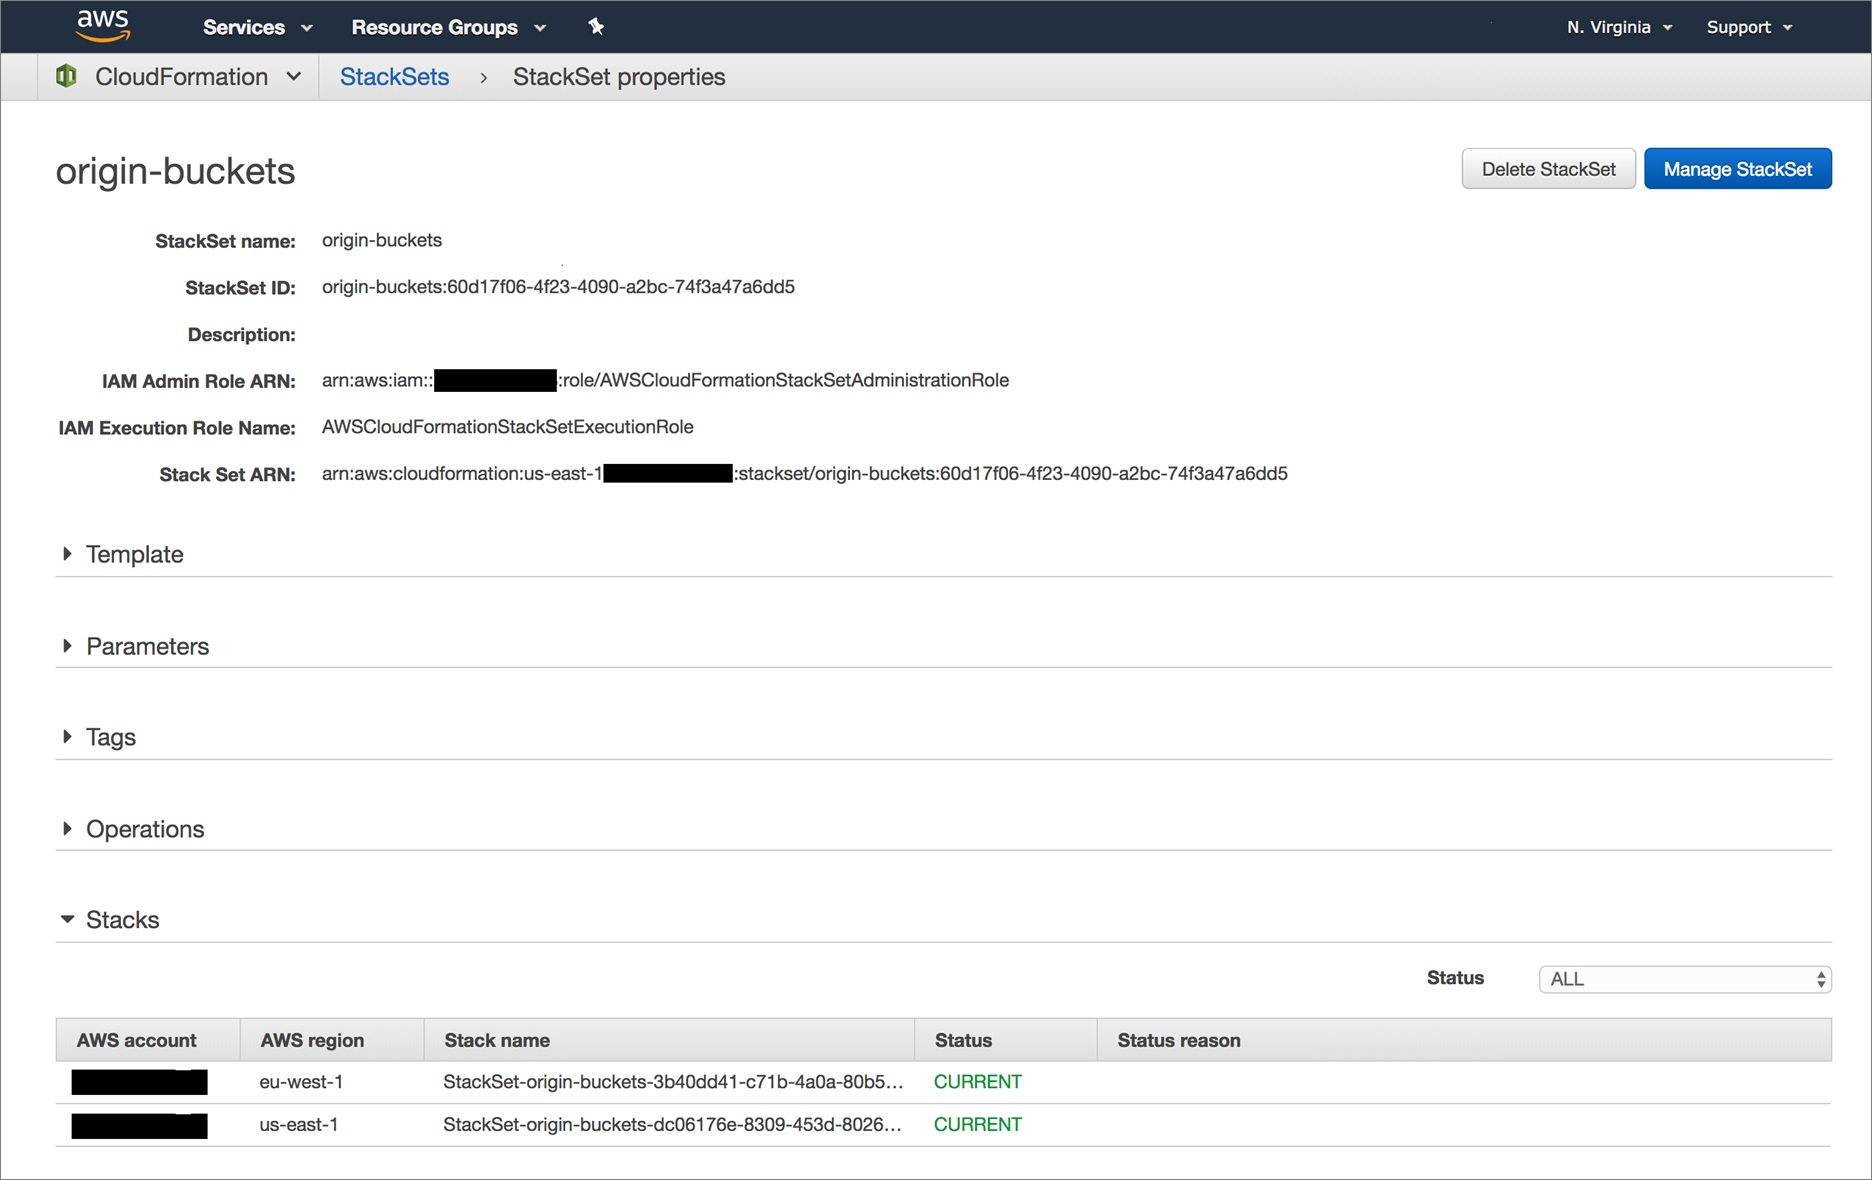Screen dimensions: 1872x1180
Task: Open the Services menu
Action: tap(257, 27)
